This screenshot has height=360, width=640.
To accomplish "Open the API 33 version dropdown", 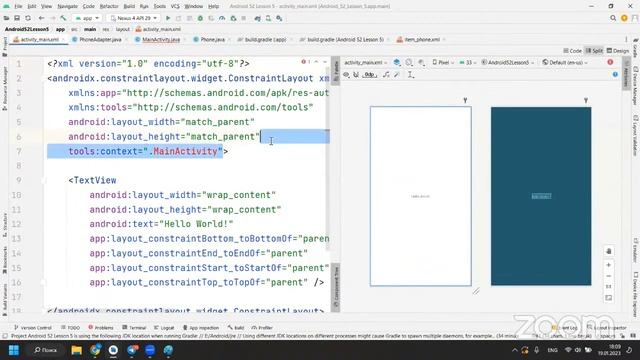I will [x=468, y=62].
